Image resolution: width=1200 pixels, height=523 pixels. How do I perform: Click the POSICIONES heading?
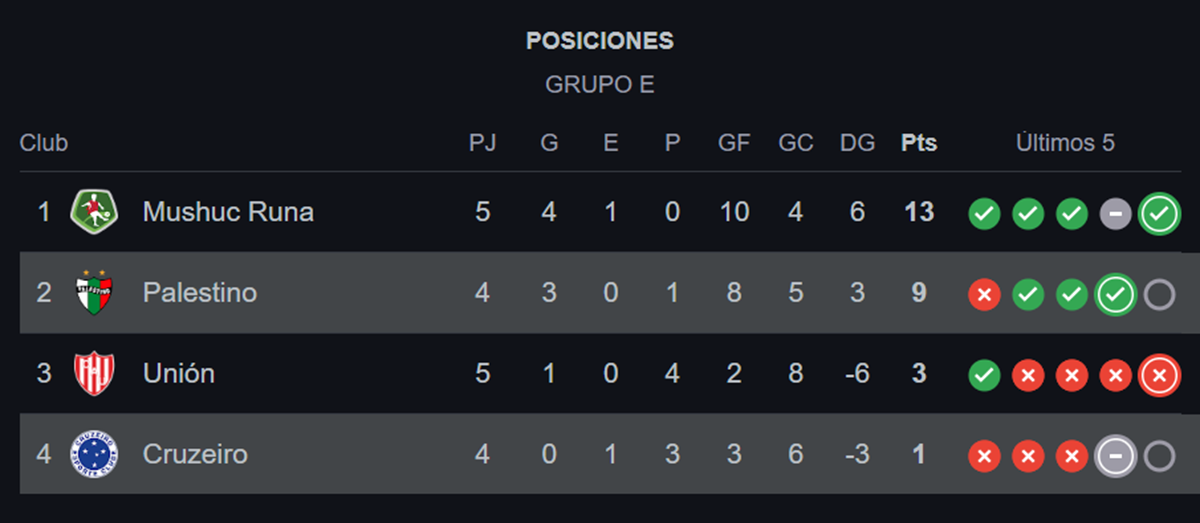click(600, 41)
